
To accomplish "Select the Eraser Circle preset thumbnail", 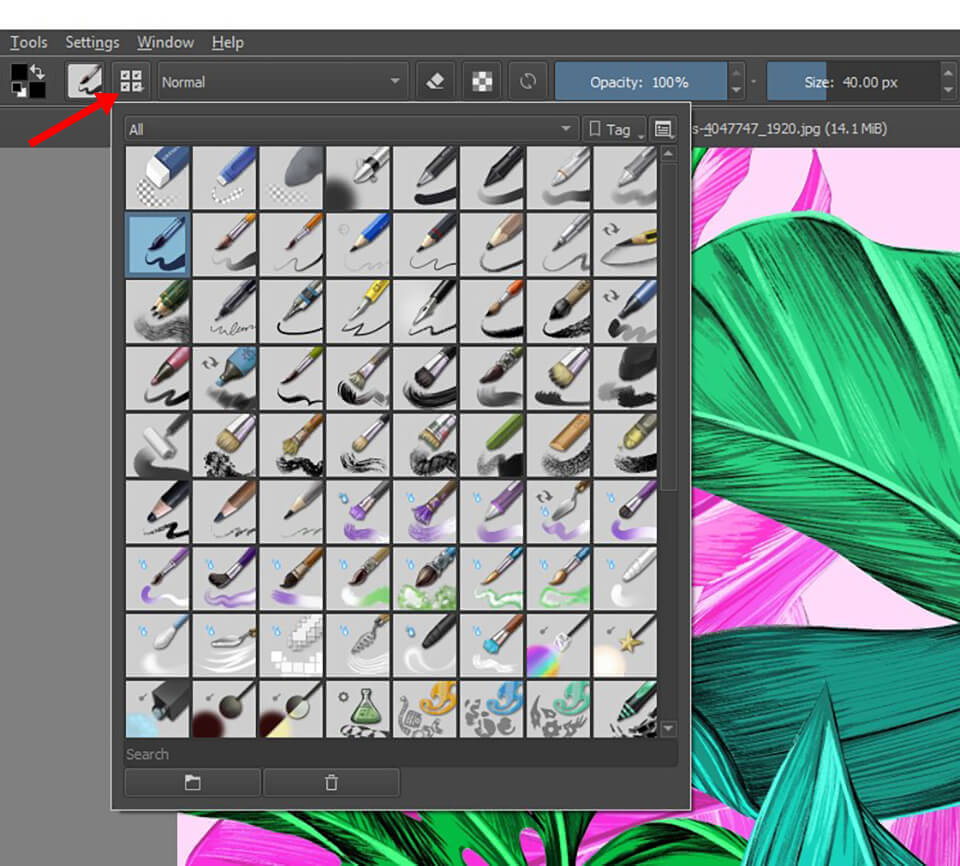I will [157, 178].
